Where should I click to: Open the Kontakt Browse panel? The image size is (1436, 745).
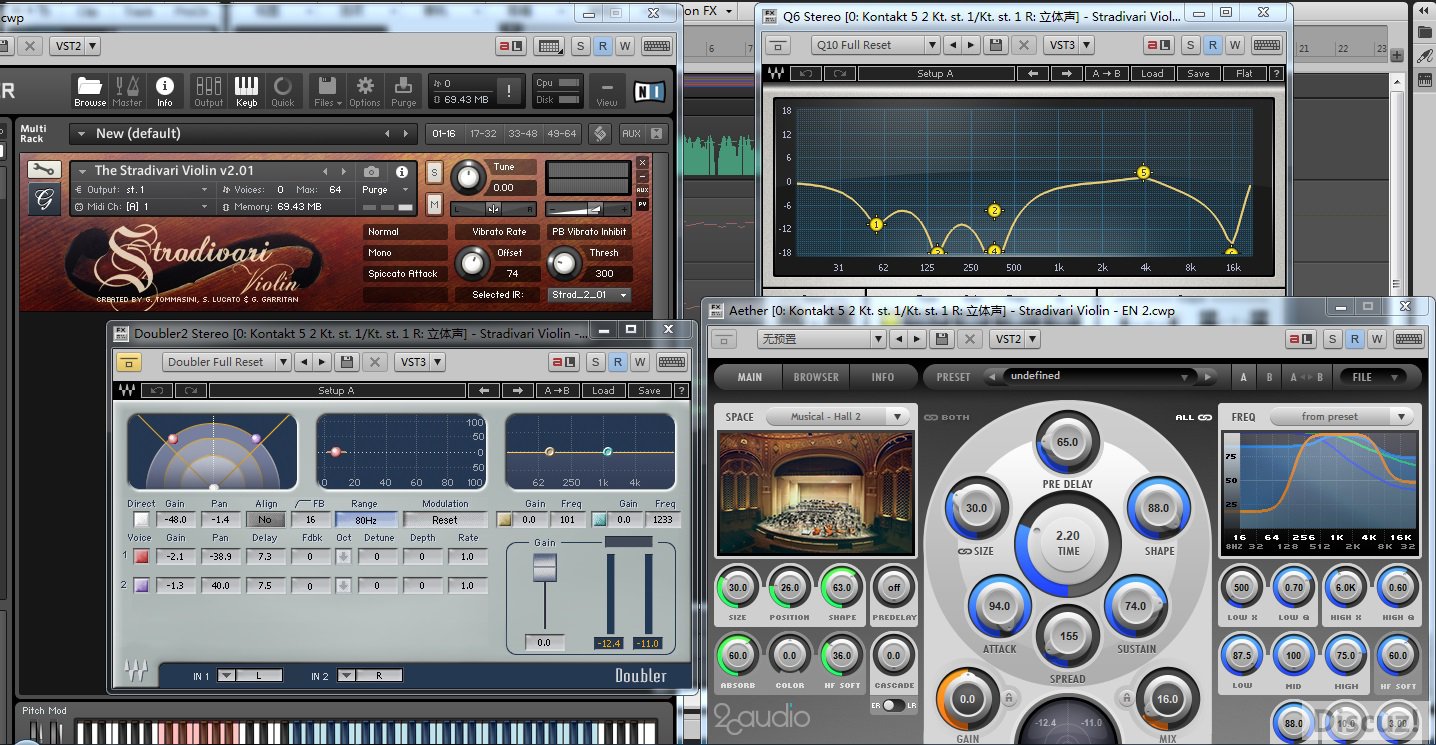coord(90,91)
